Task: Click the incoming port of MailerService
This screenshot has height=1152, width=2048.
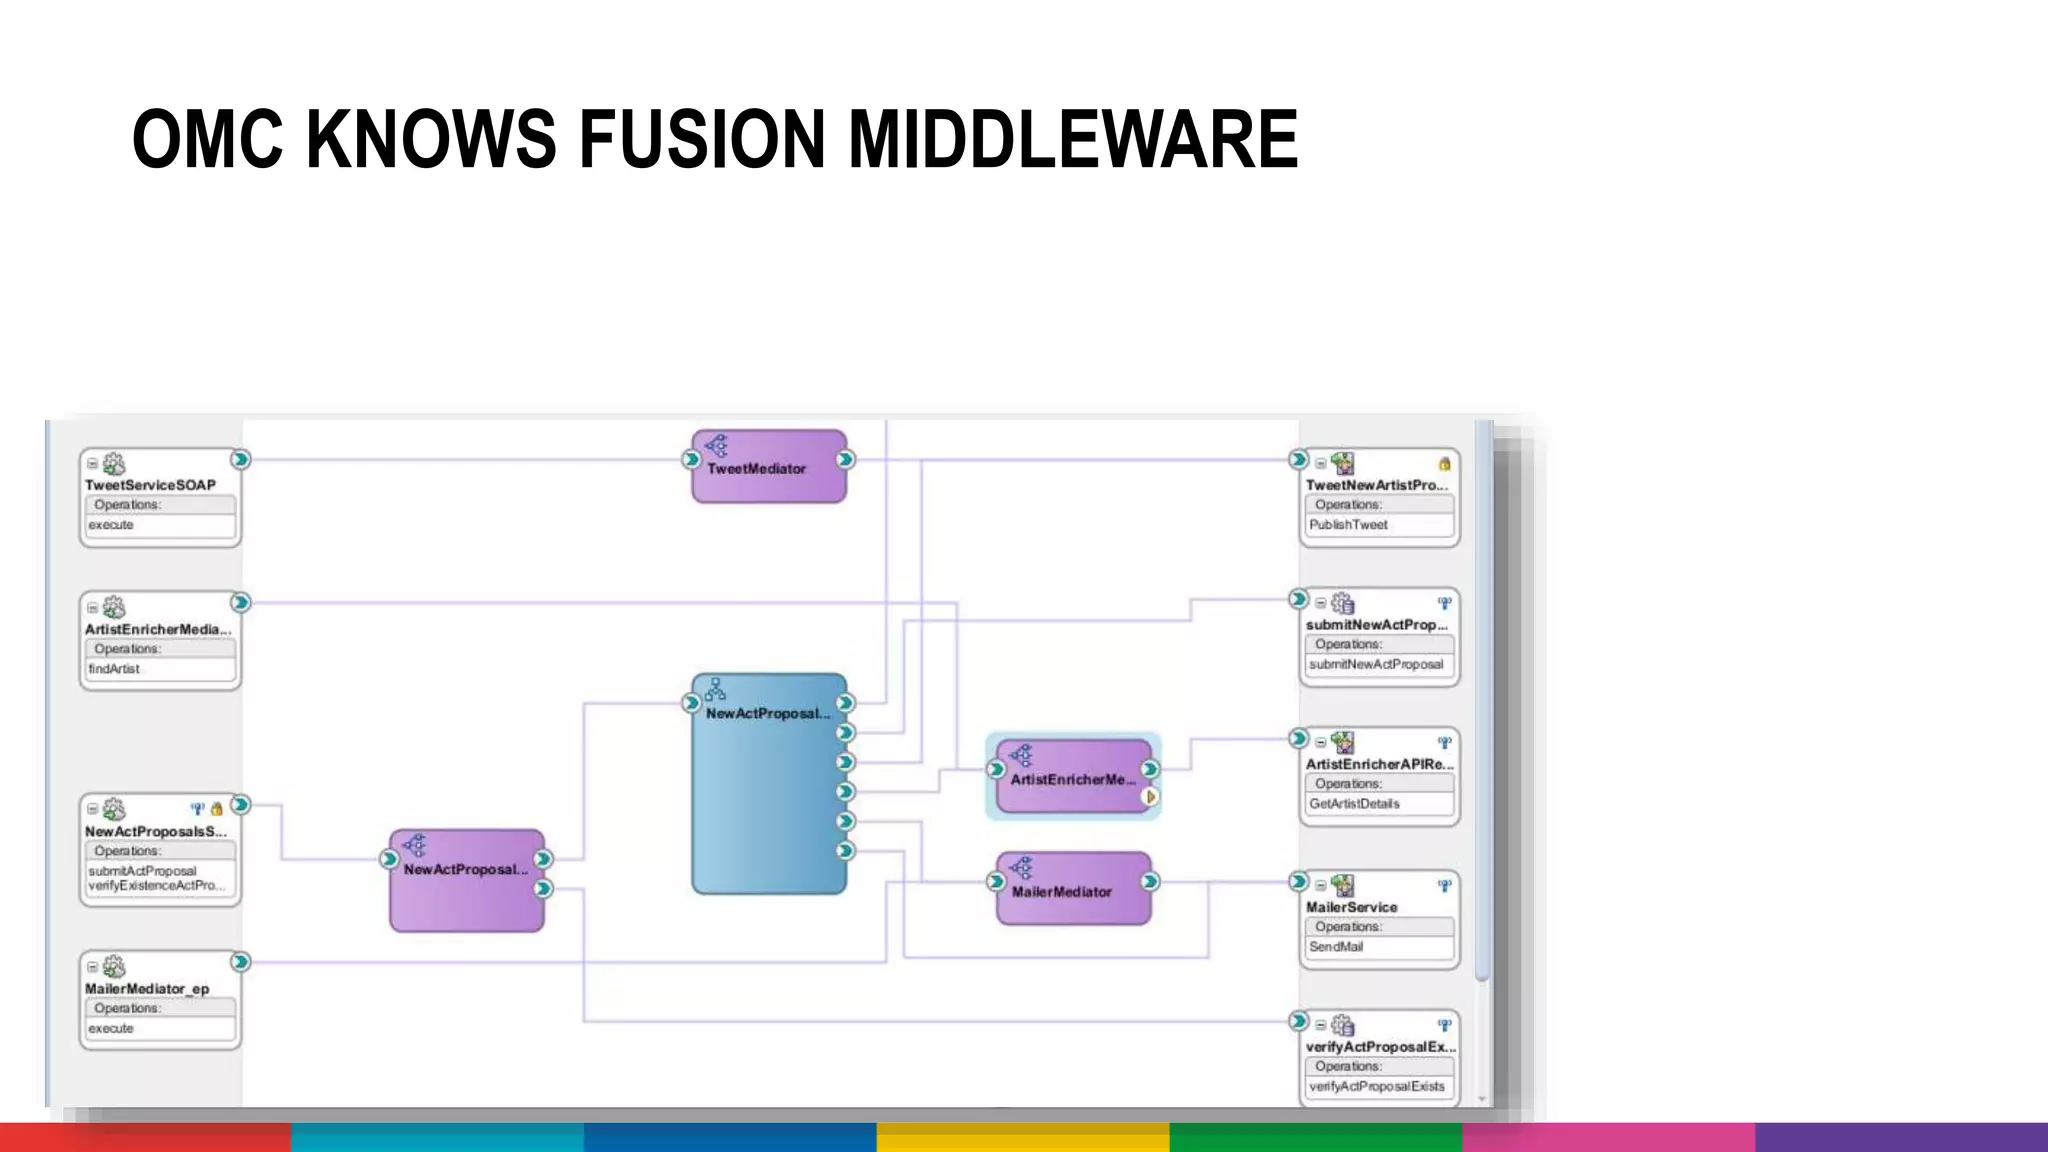Action: [x=1298, y=881]
